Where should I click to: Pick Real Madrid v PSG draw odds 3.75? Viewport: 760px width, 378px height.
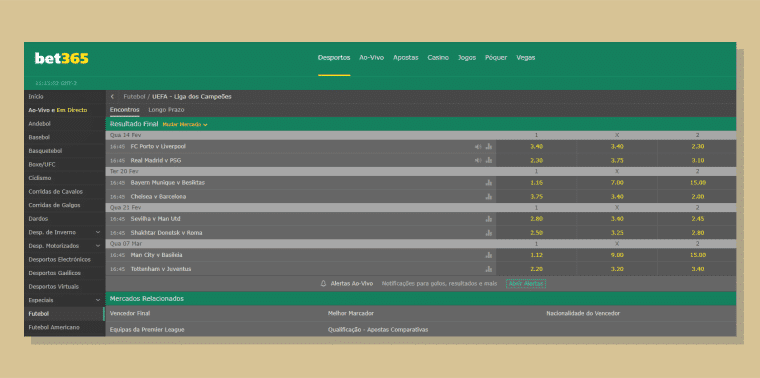point(617,160)
